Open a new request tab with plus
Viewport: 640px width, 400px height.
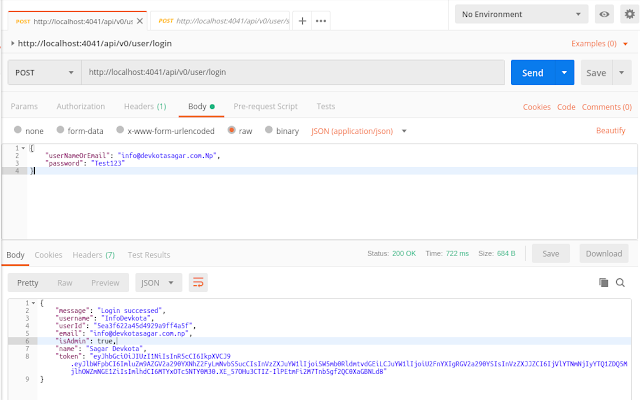(302, 21)
